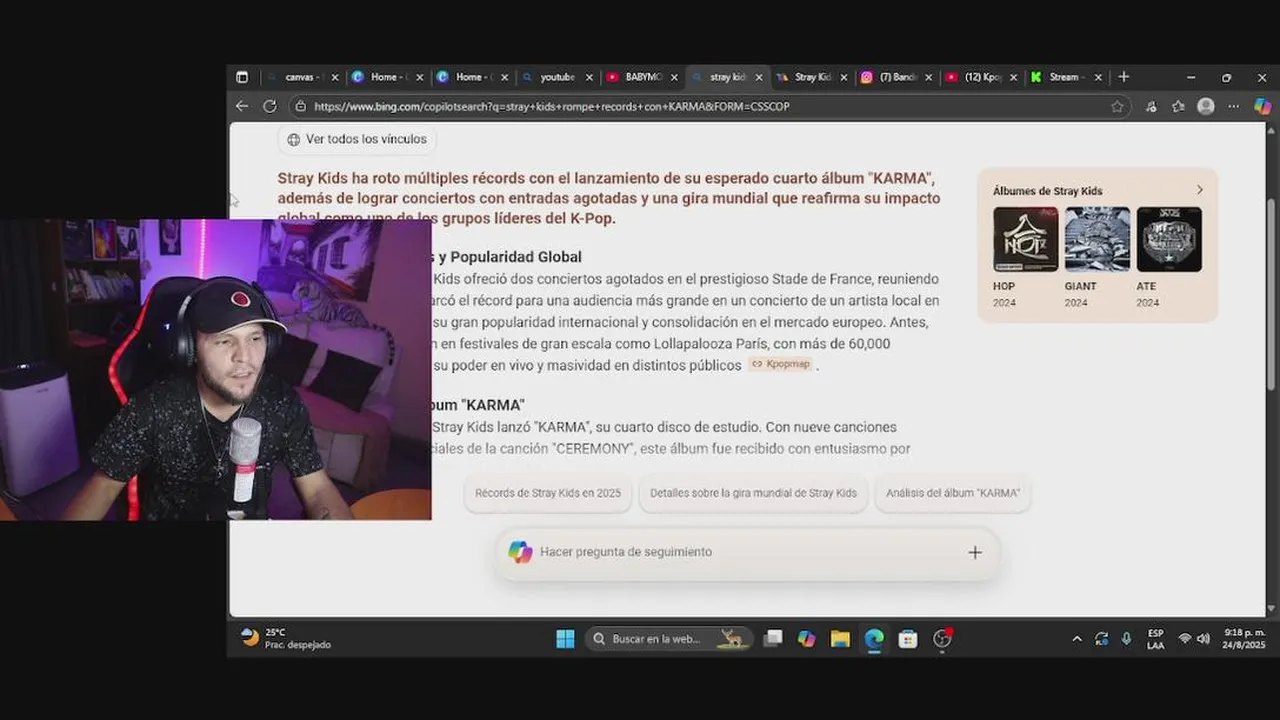This screenshot has width=1280, height=720.
Task: Switch to the Instagram (7) Bandi tab
Action: point(896,77)
